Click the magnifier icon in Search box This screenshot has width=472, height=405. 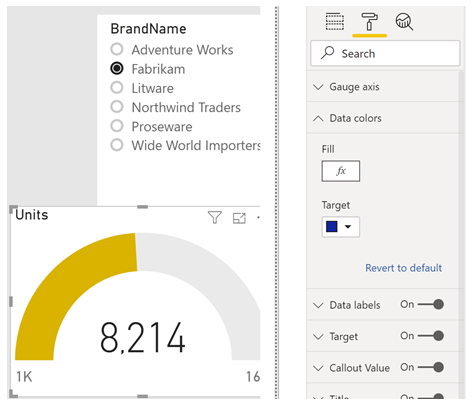point(327,53)
